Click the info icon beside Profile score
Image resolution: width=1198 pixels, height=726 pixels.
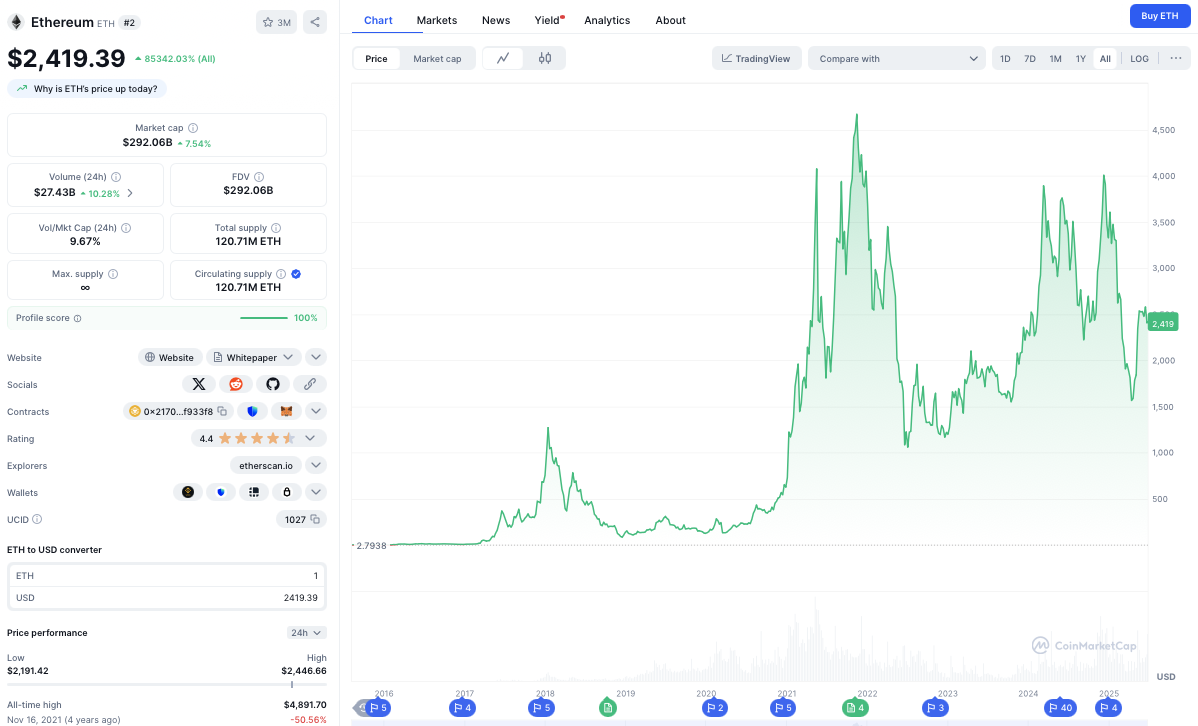pos(77,318)
